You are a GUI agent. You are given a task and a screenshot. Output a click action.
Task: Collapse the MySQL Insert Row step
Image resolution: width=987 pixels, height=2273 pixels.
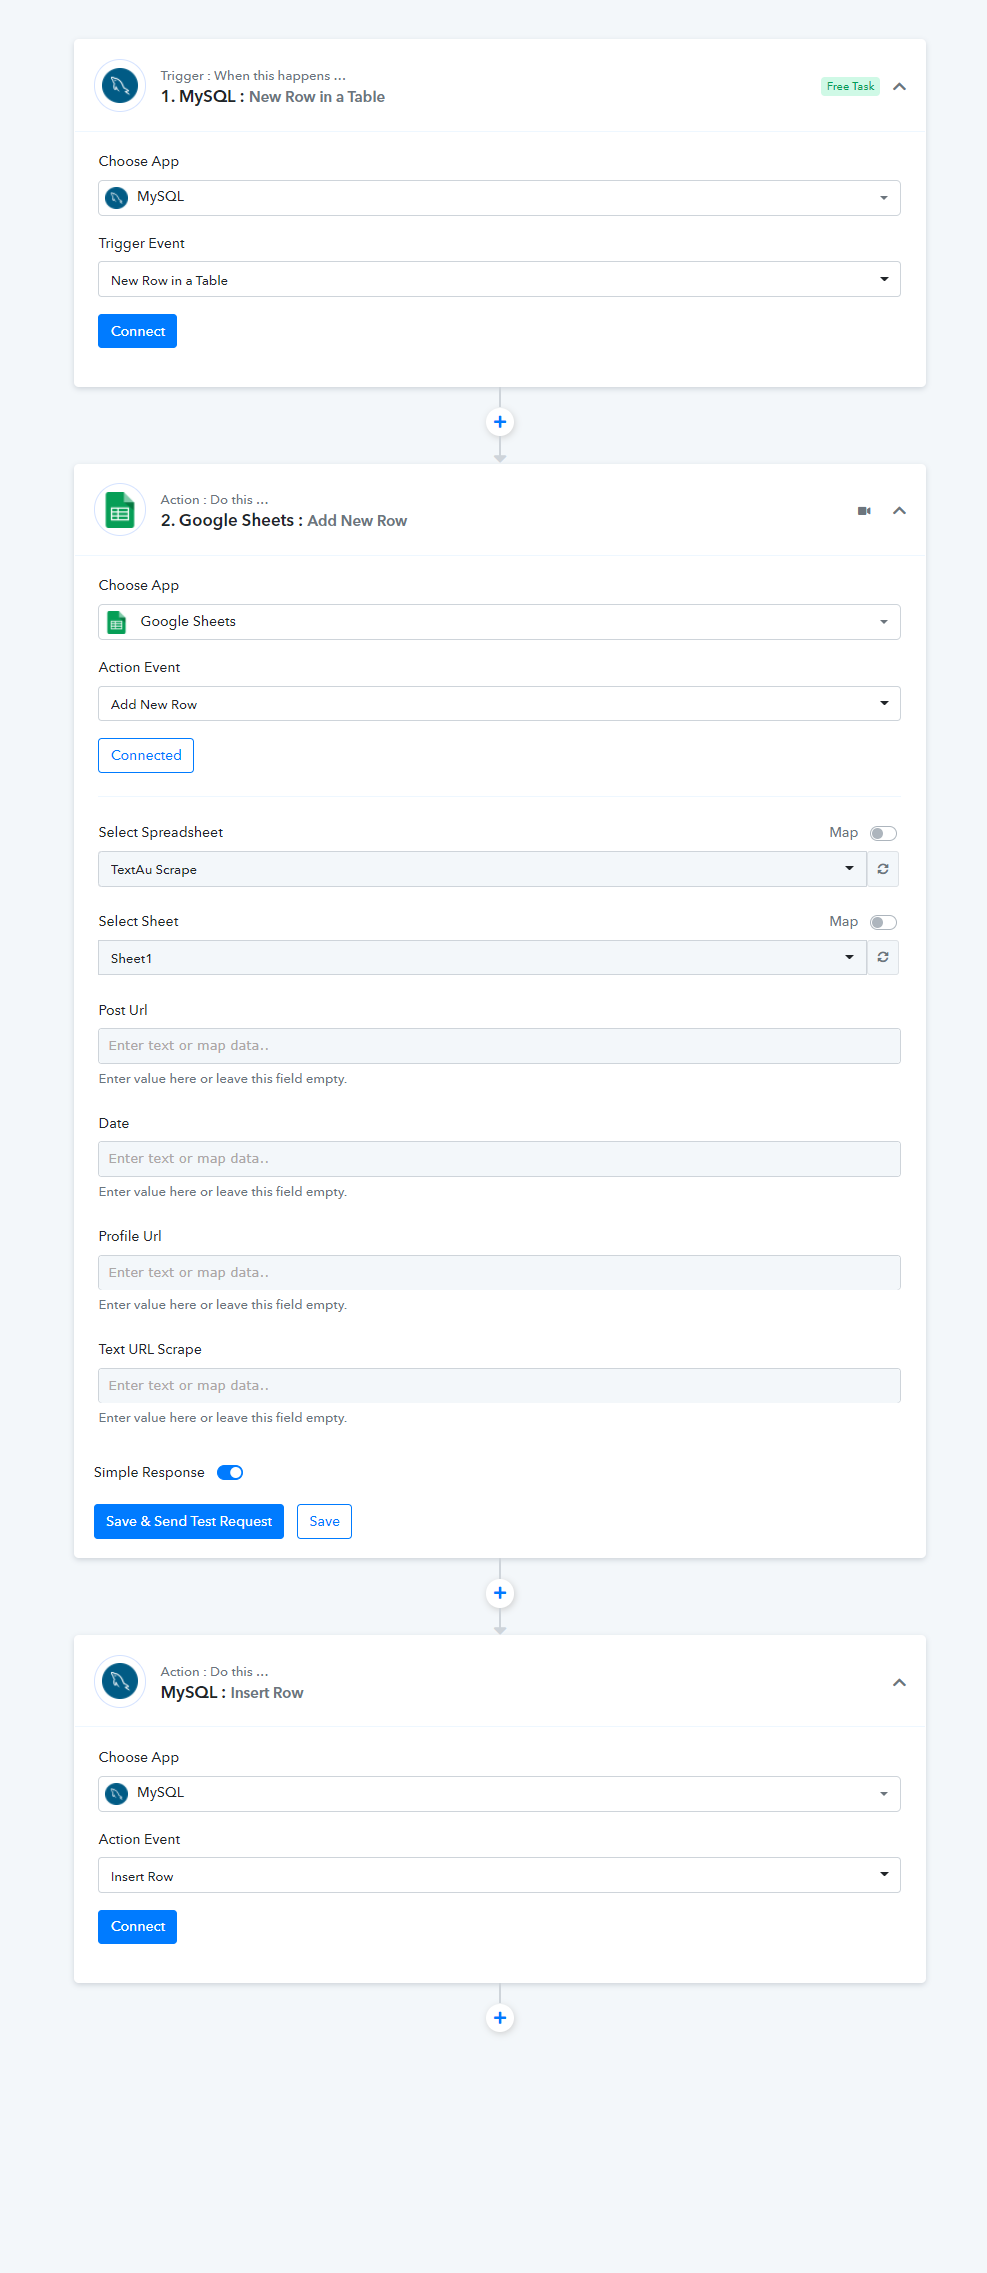899,1683
